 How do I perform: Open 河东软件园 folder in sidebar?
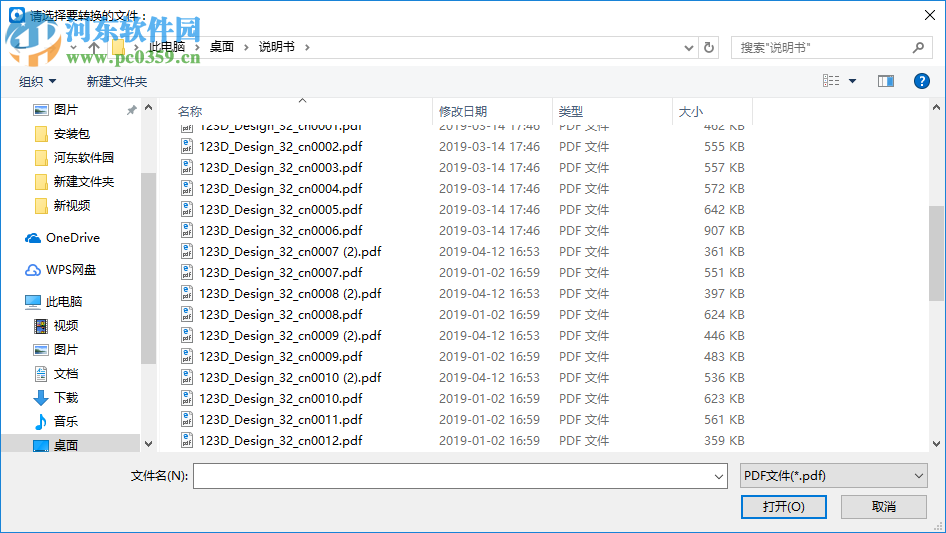[83, 158]
